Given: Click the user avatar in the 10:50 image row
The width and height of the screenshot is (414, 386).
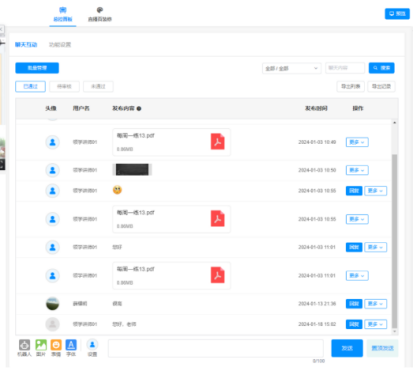Looking at the screenshot, I should 52,170.
